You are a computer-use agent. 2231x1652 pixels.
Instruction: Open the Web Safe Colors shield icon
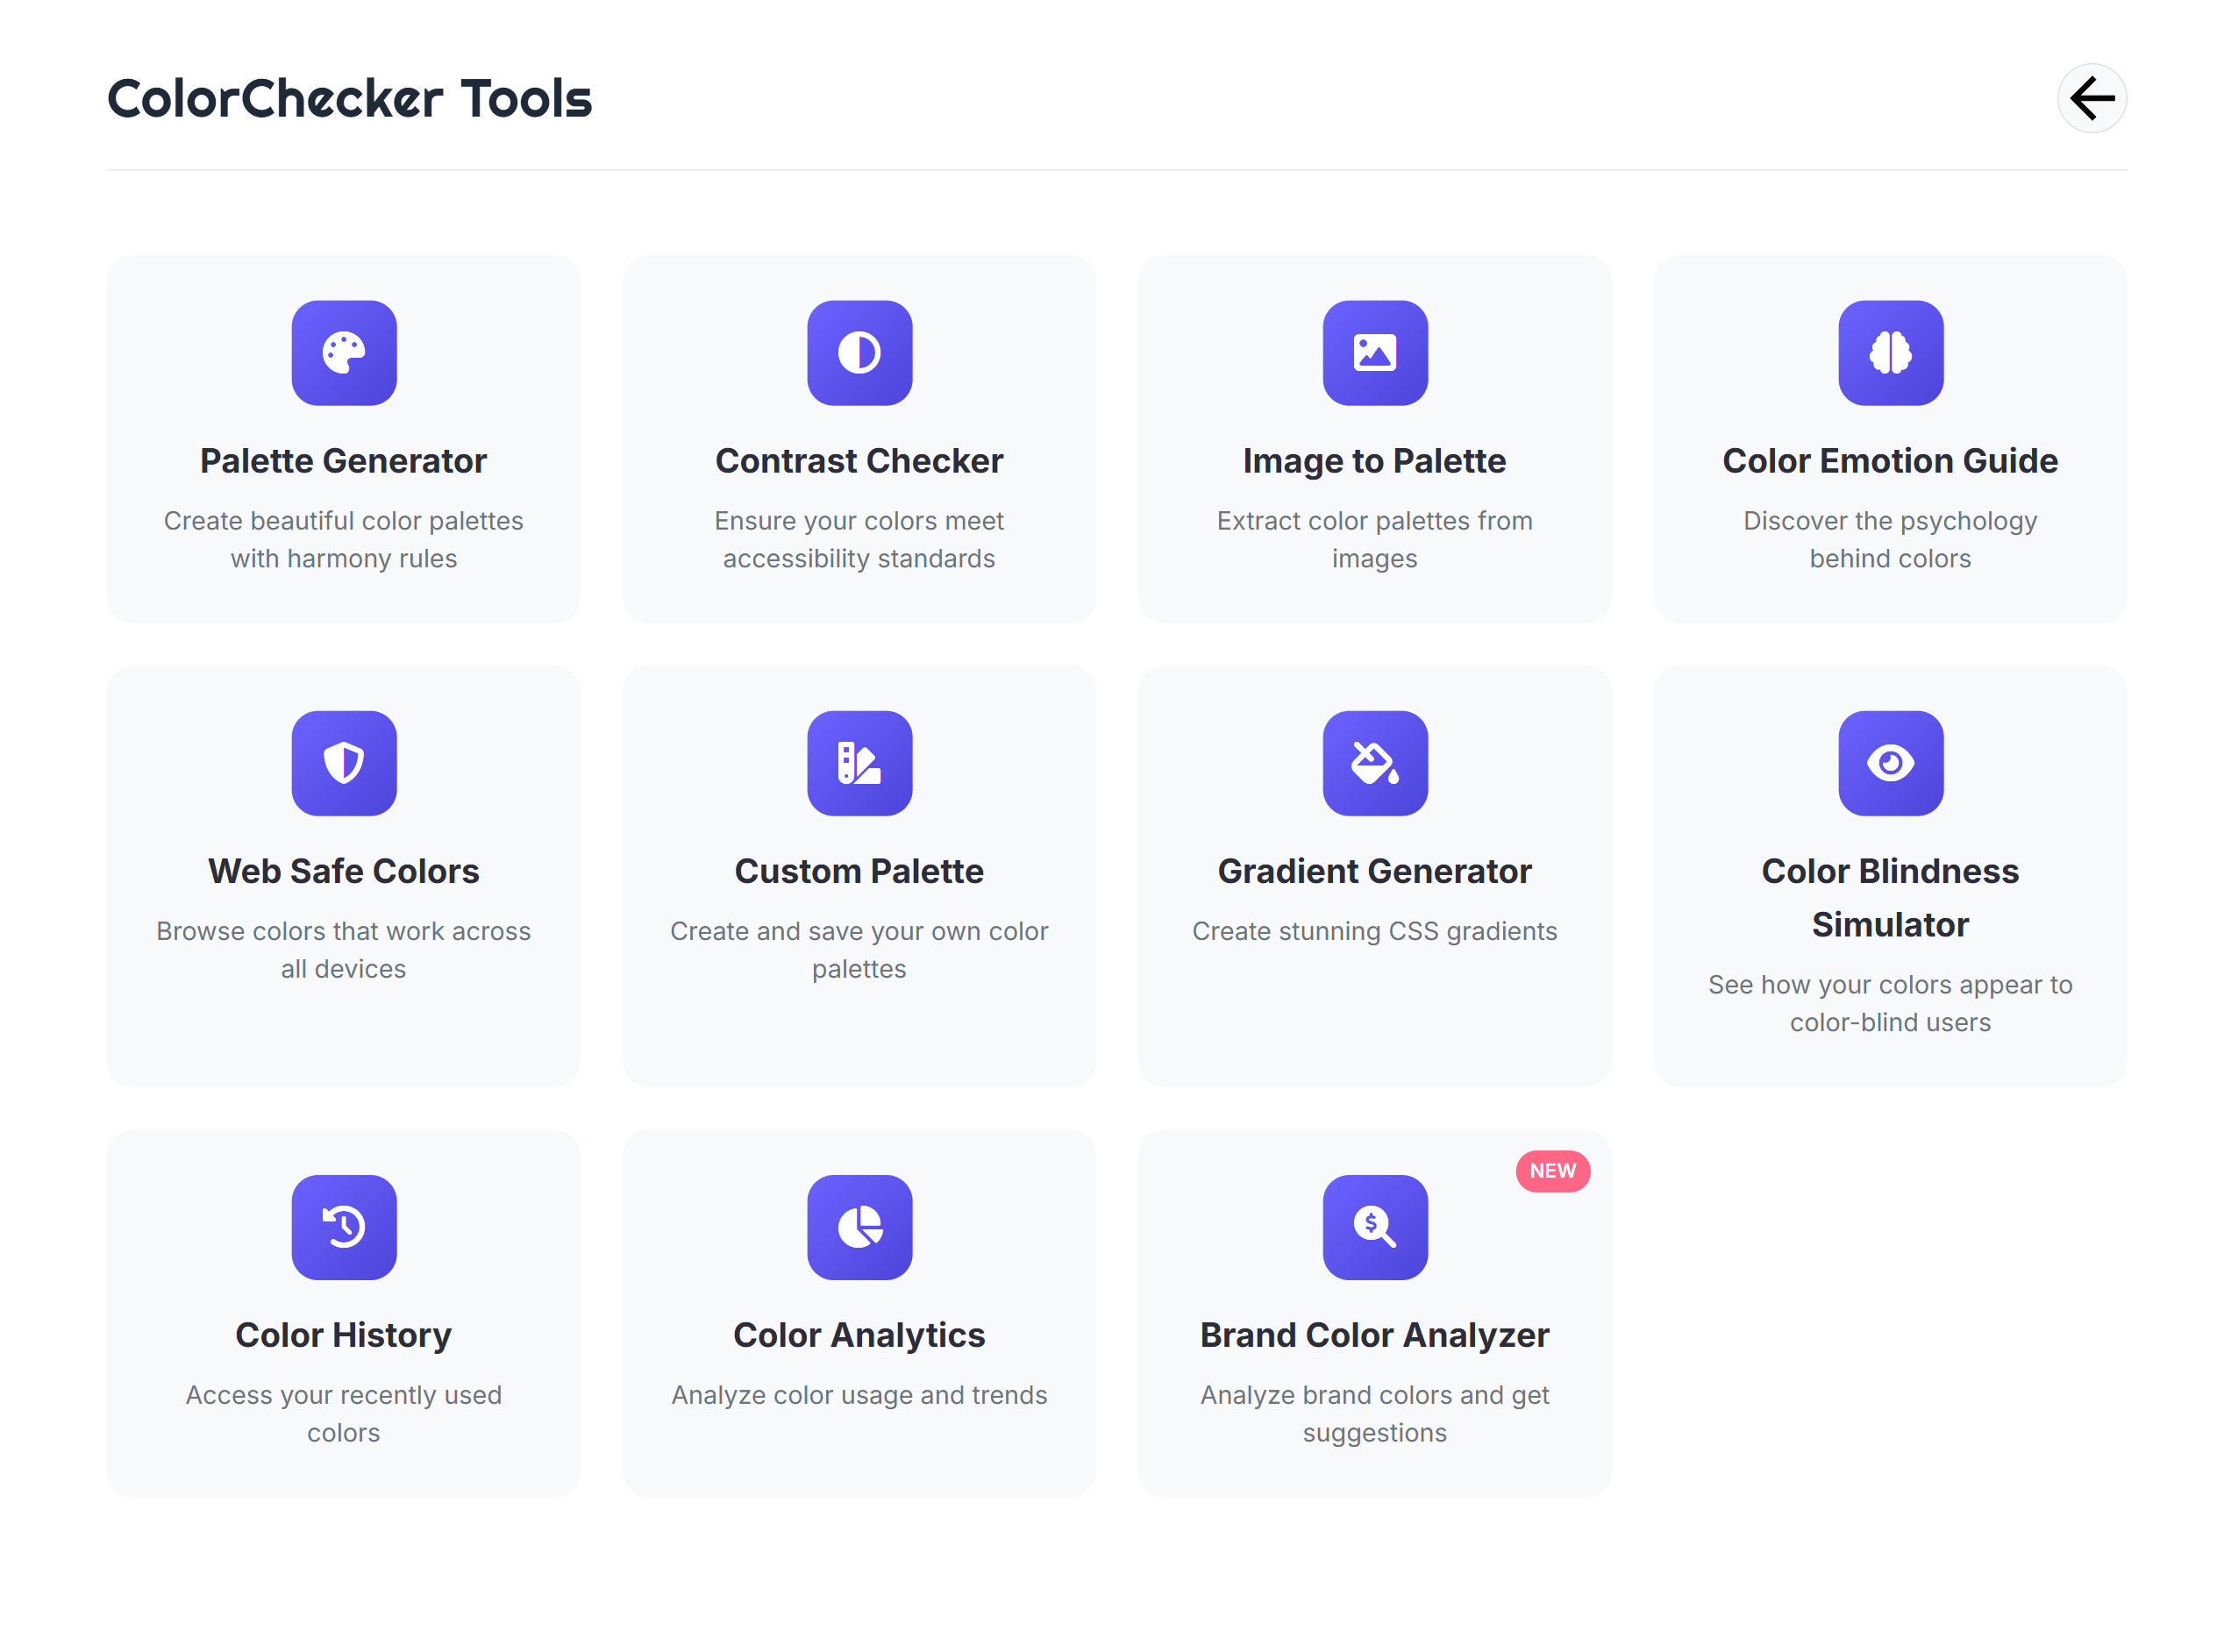tap(344, 763)
